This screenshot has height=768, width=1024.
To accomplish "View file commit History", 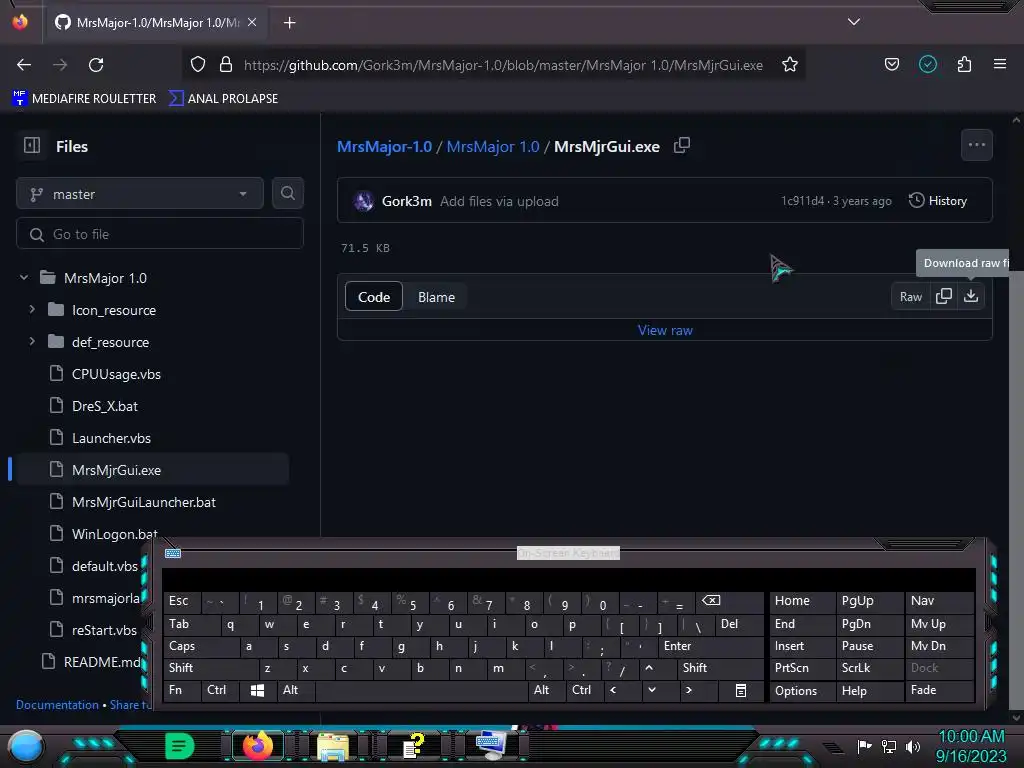I will pos(938,200).
